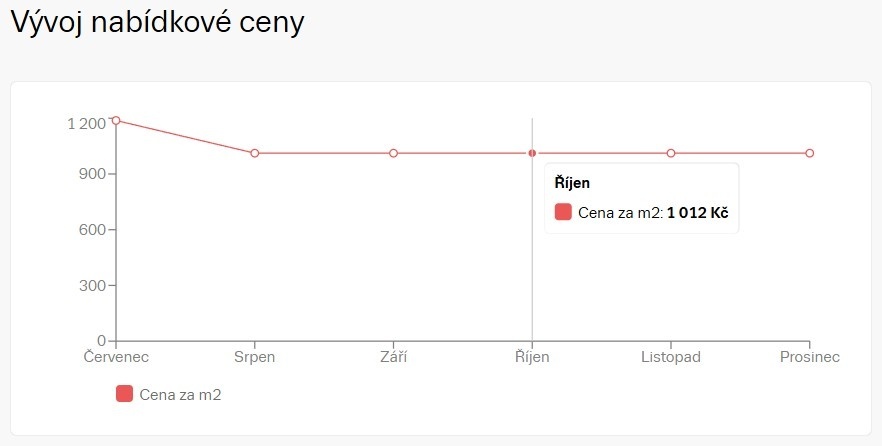The width and height of the screenshot is (882, 446).
Task: Click the 900 y-axis label
Action: 91,174
